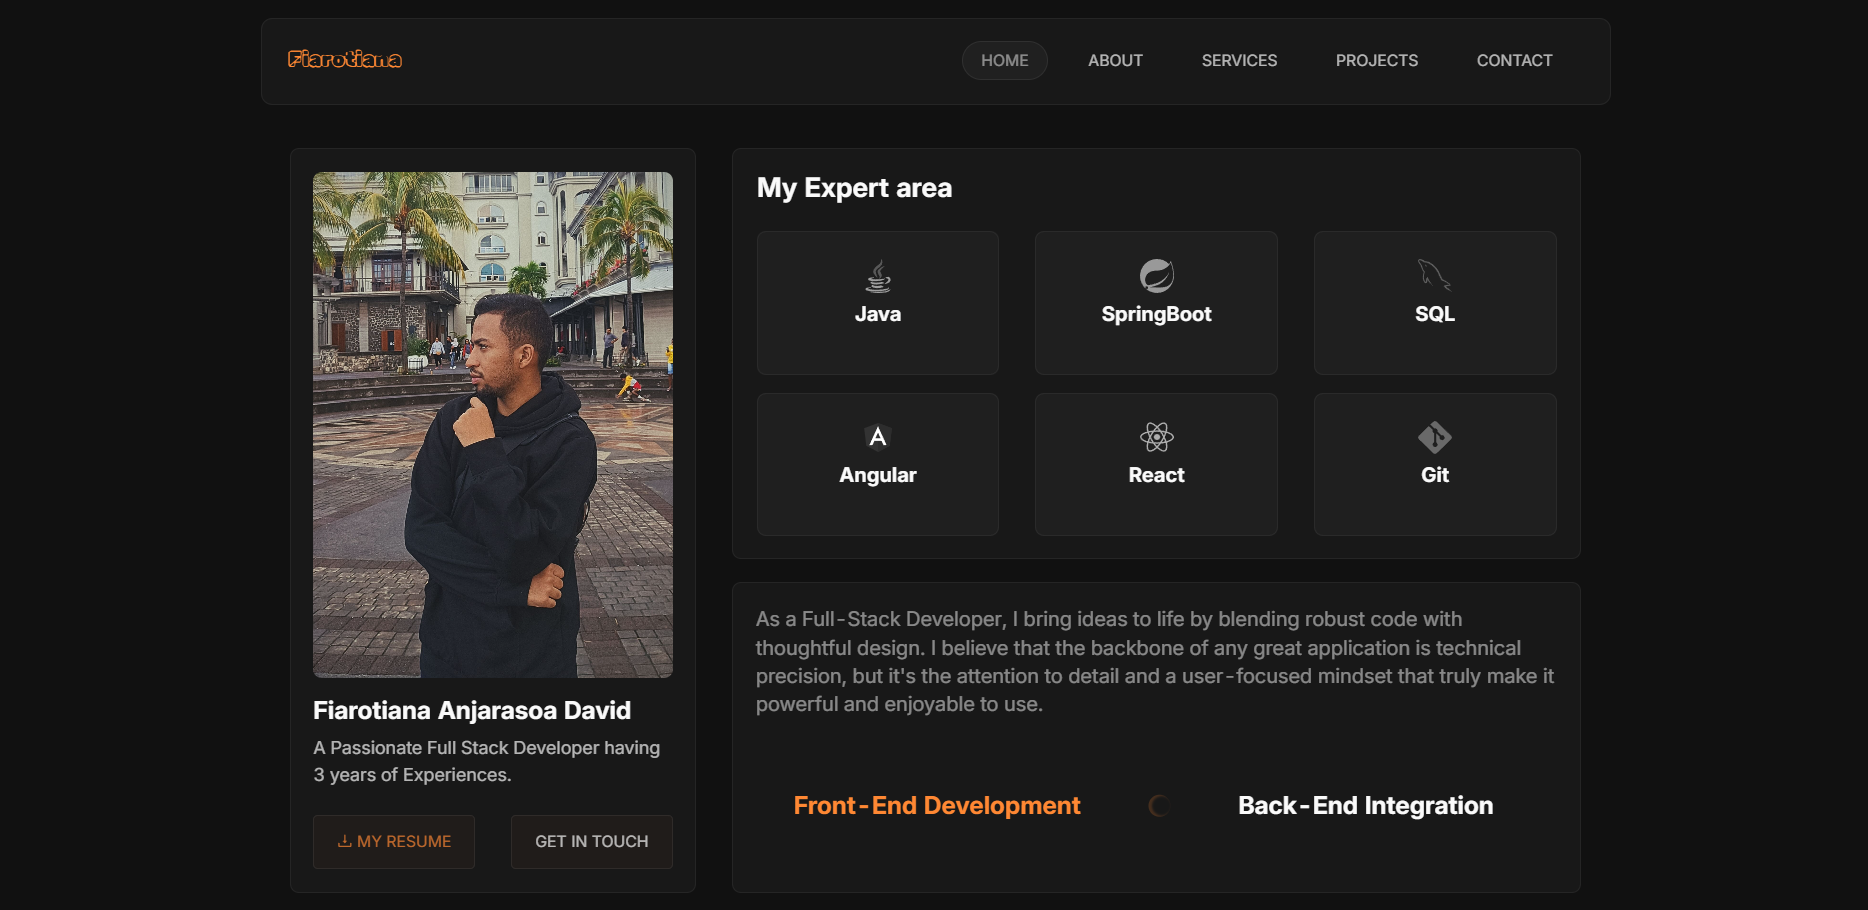Open the HOME nav item
The width and height of the screenshot is (1868, 910).
coord(1004,60)
